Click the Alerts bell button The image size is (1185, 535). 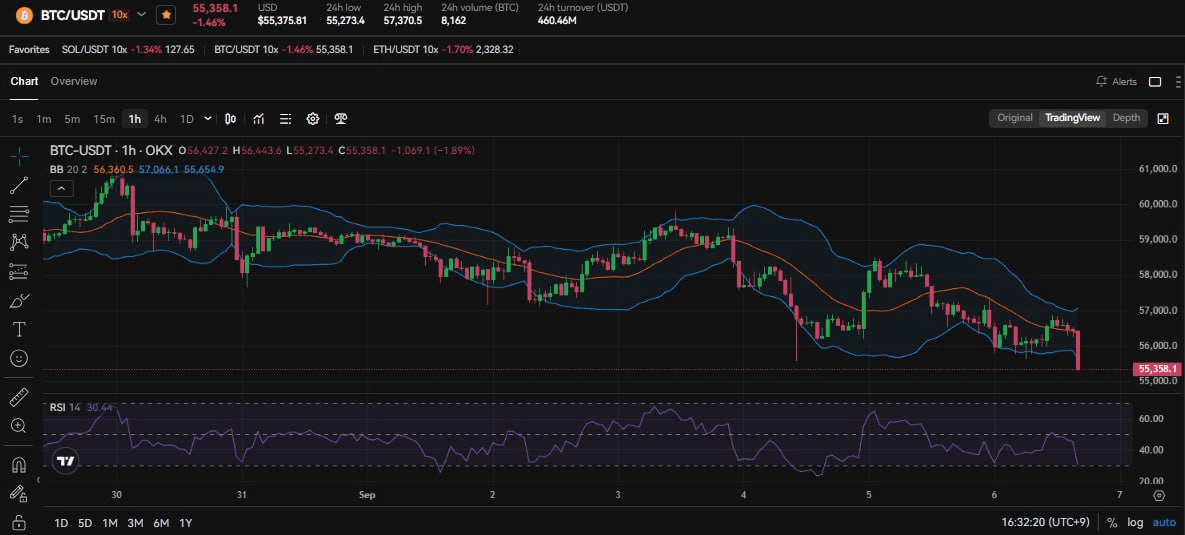pyautogui.click(x=1116, y=82)
